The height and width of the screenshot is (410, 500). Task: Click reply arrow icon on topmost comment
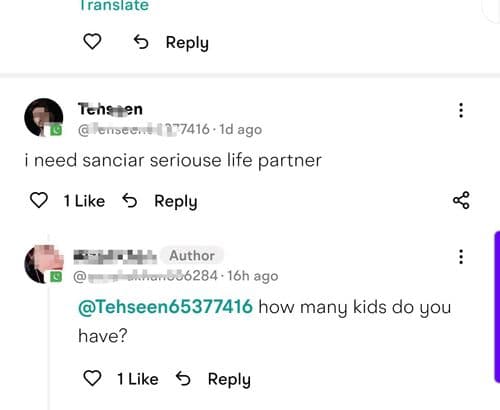click(141, 42)
